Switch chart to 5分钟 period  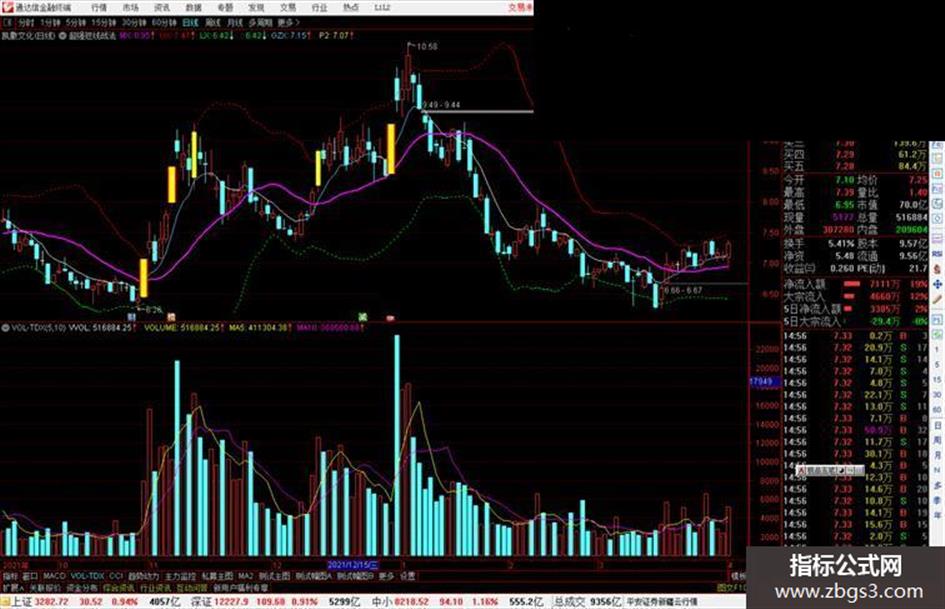pyautogui.click(x=76, y=23)
